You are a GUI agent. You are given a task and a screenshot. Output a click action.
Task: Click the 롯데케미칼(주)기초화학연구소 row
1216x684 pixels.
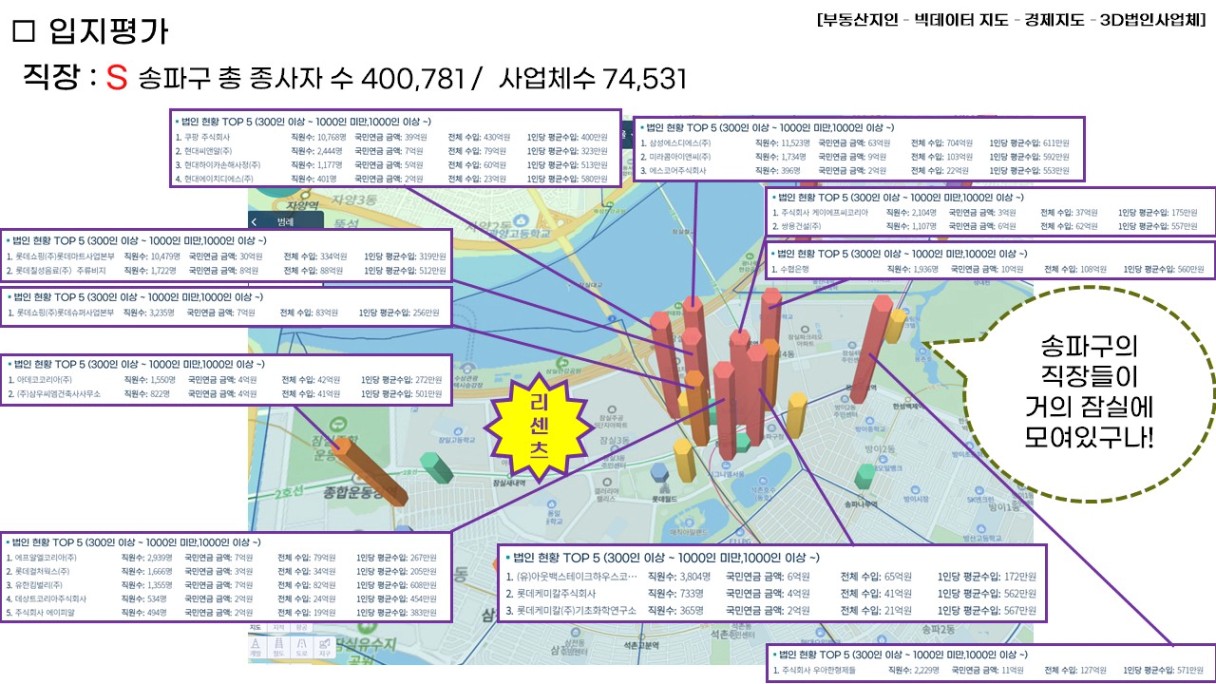click(771, 609)
